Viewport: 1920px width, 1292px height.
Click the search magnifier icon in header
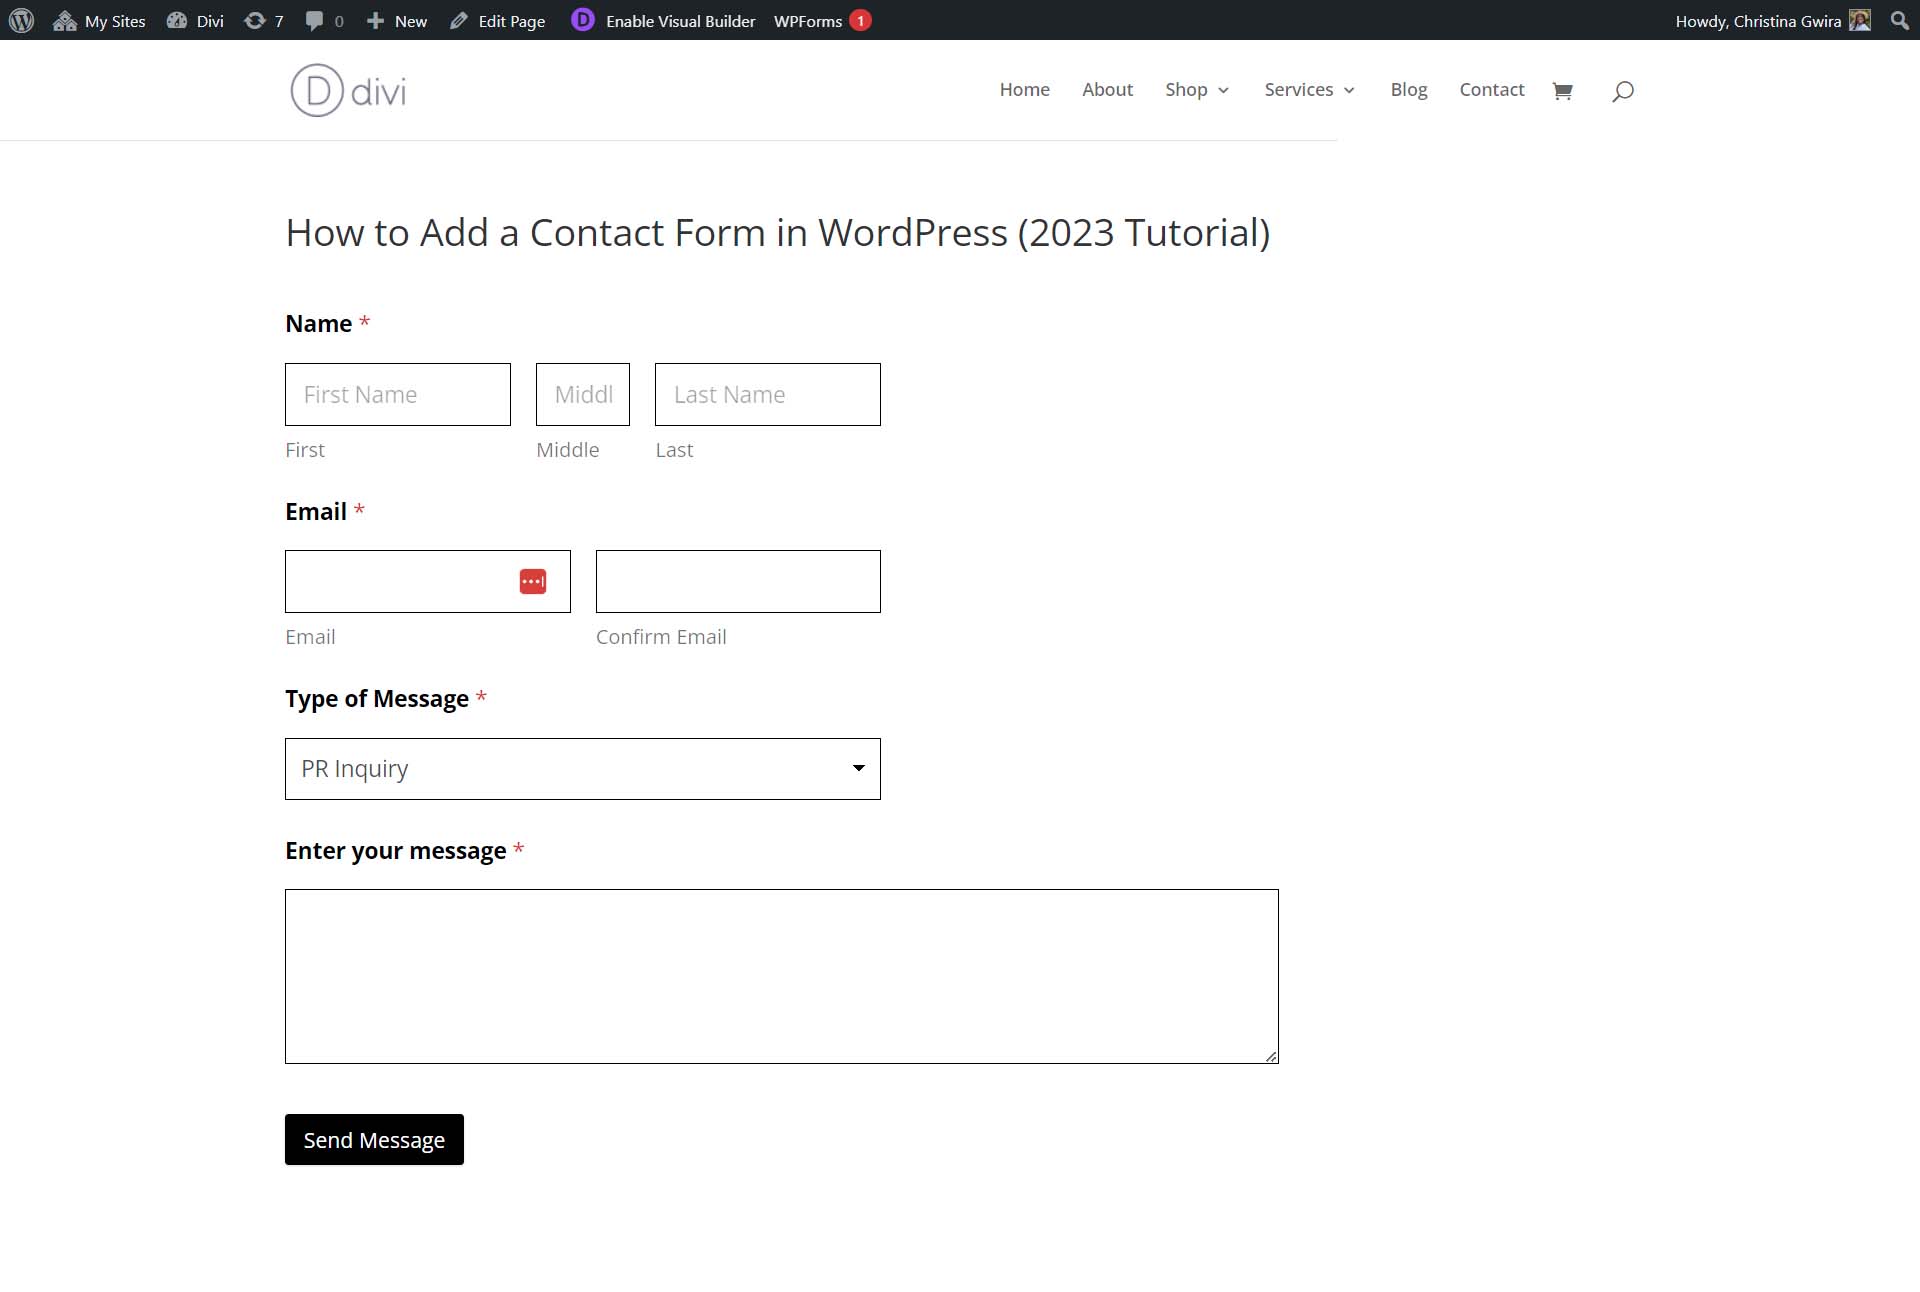coord(1622,89)
